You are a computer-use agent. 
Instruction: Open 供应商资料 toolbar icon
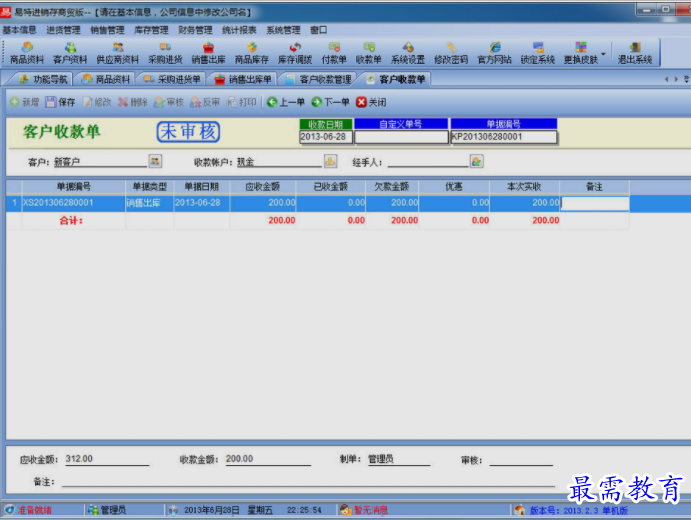tap(117, 53)
